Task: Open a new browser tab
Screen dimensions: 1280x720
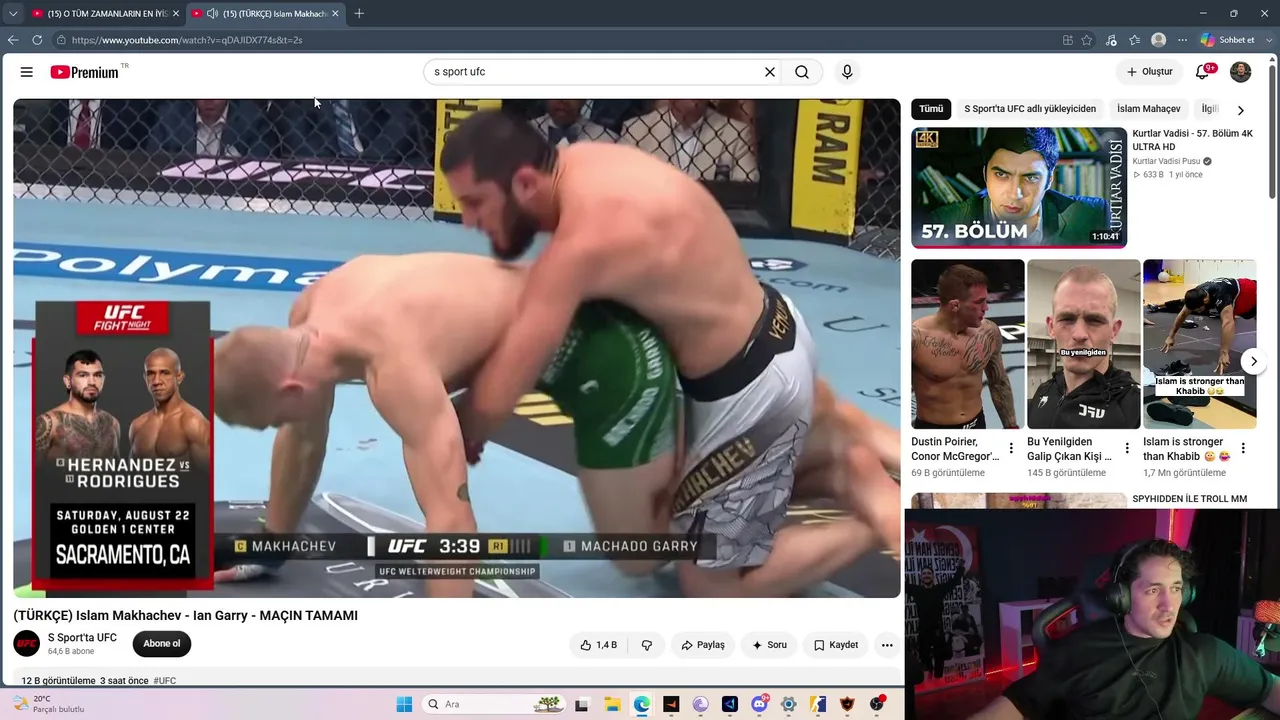Action: 359,13
